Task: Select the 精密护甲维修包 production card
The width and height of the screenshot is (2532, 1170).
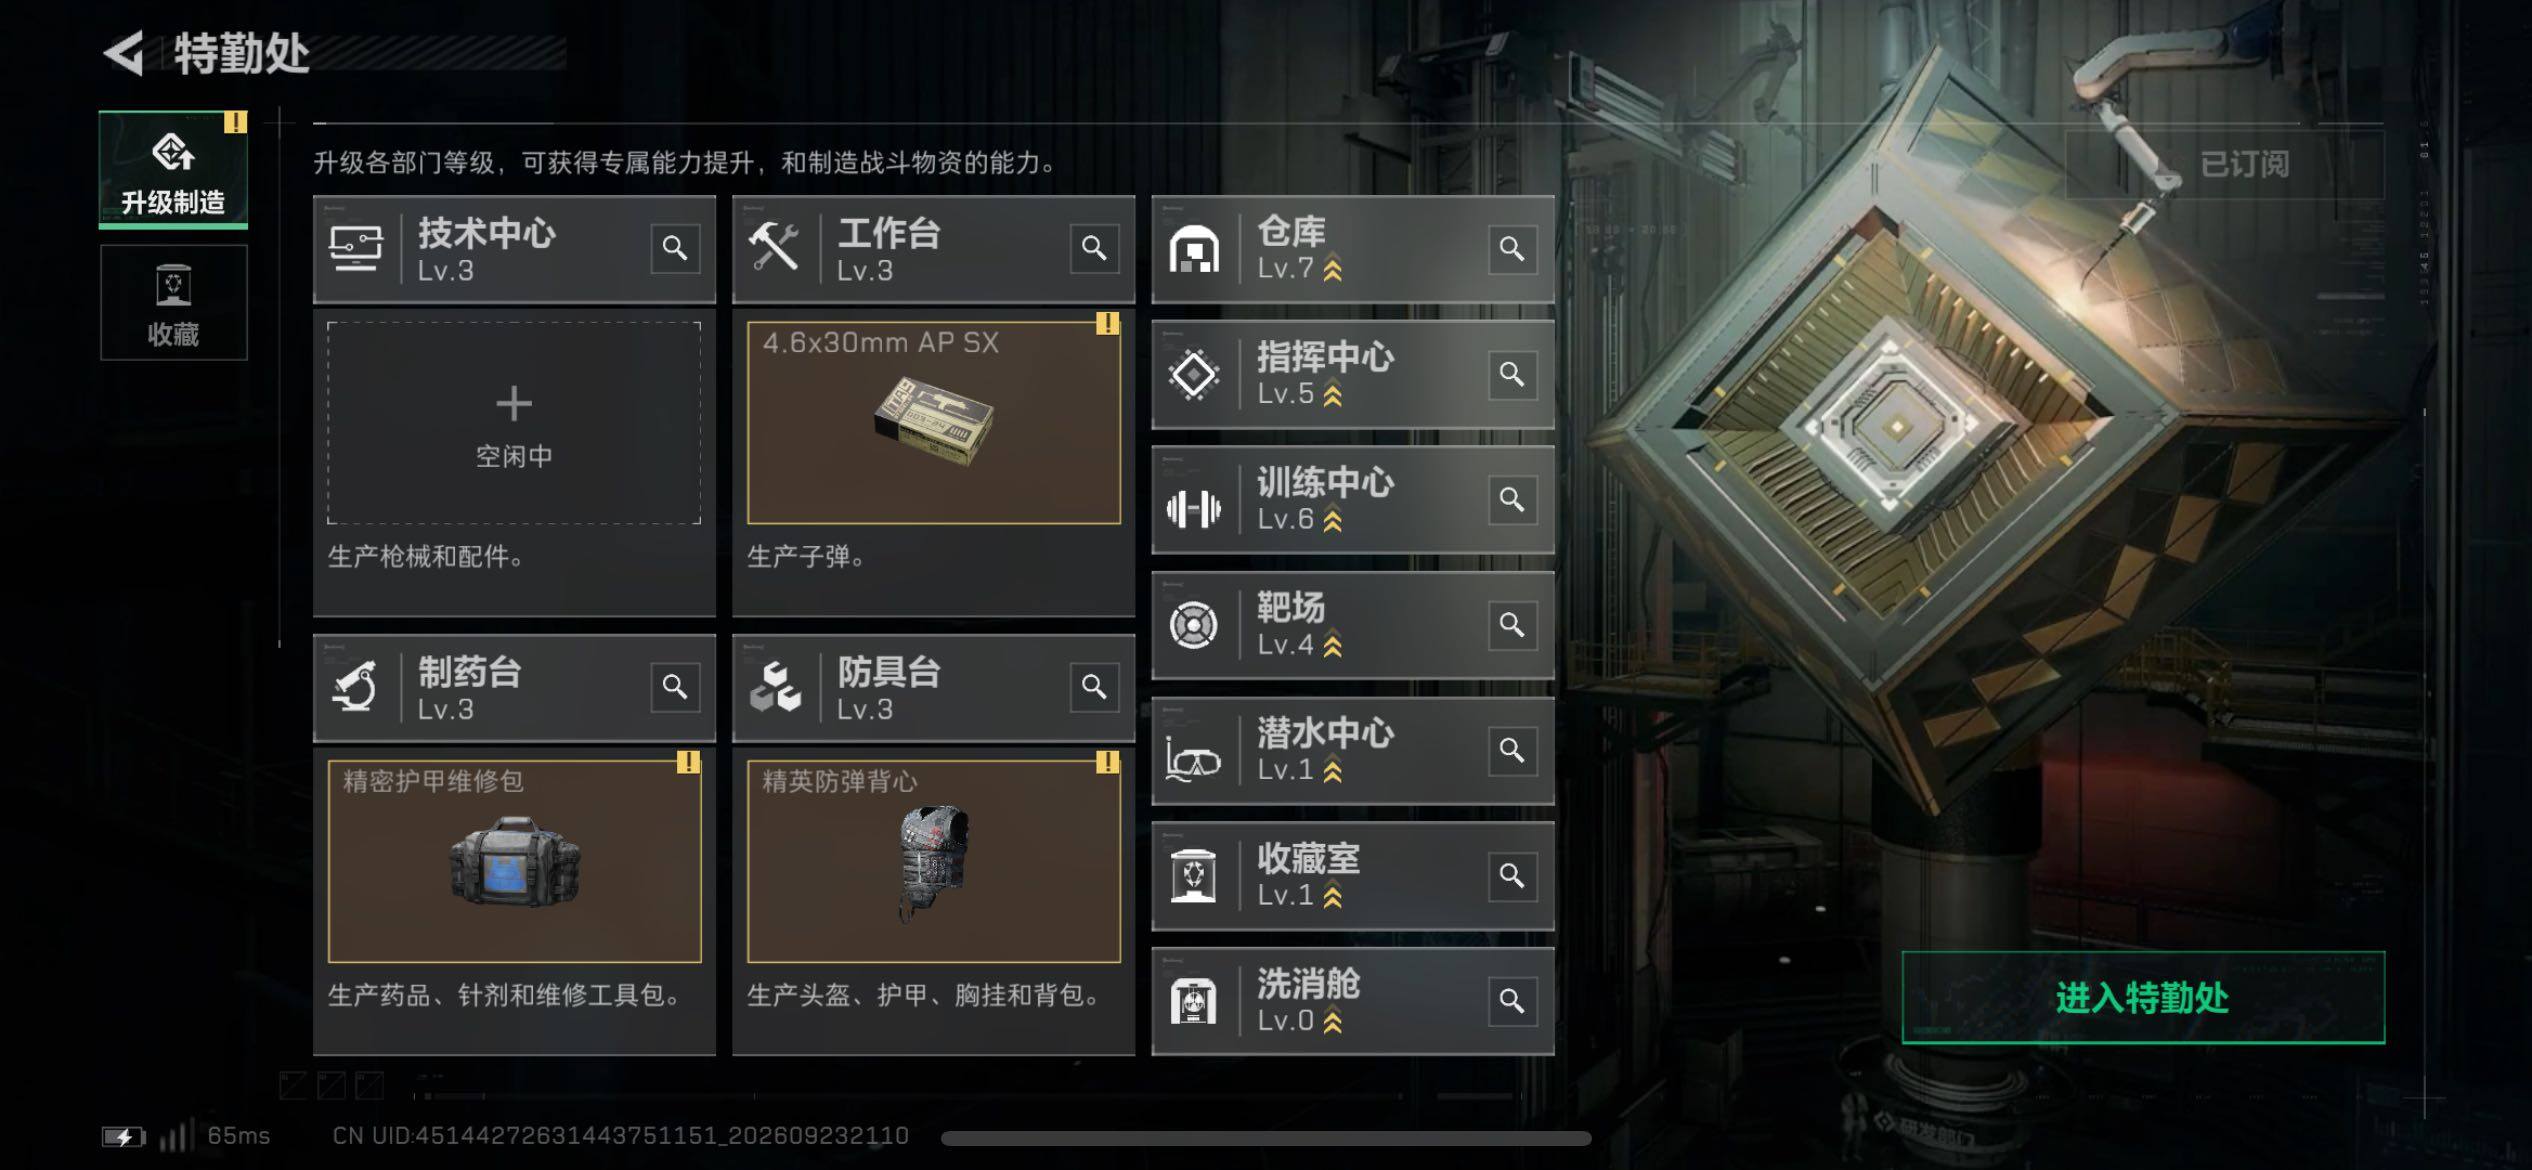Action: click(x=514, y=862)
